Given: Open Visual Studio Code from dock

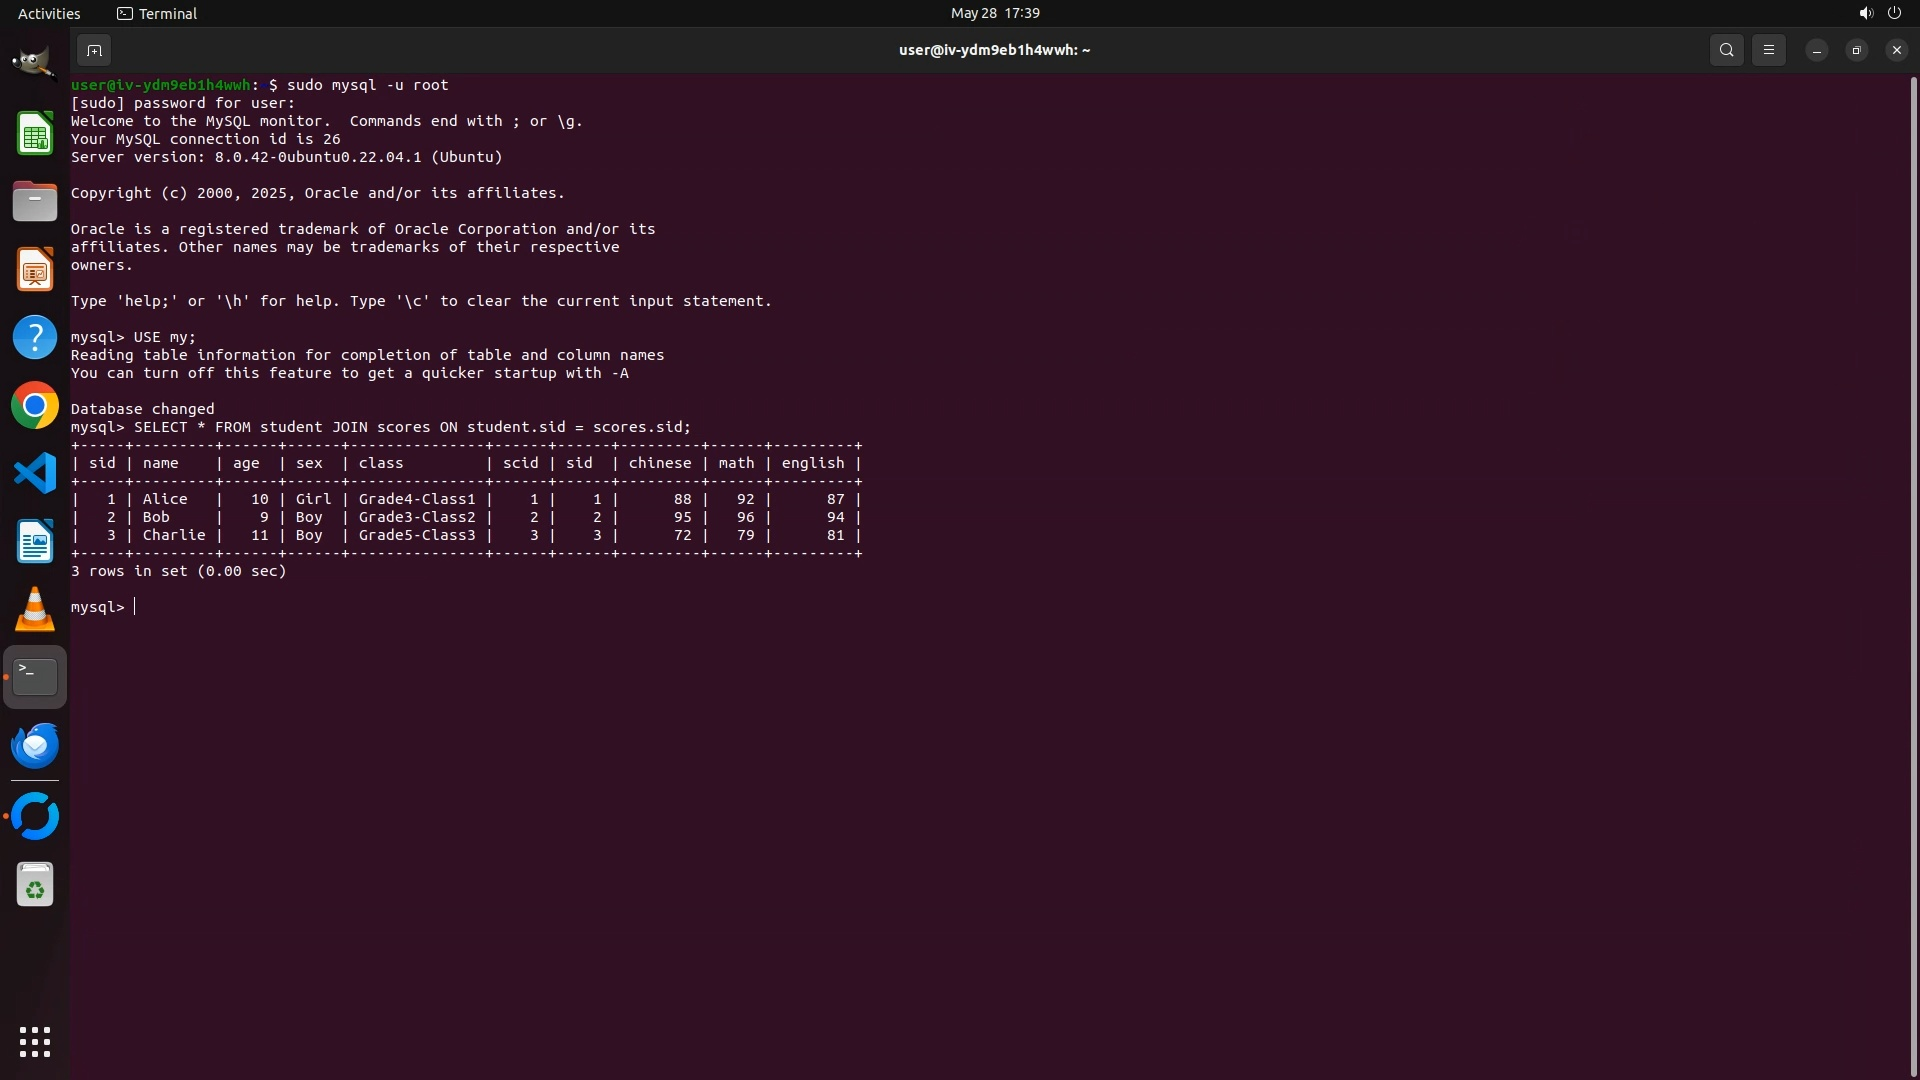Looking at the screenshot, I should 34,473.
